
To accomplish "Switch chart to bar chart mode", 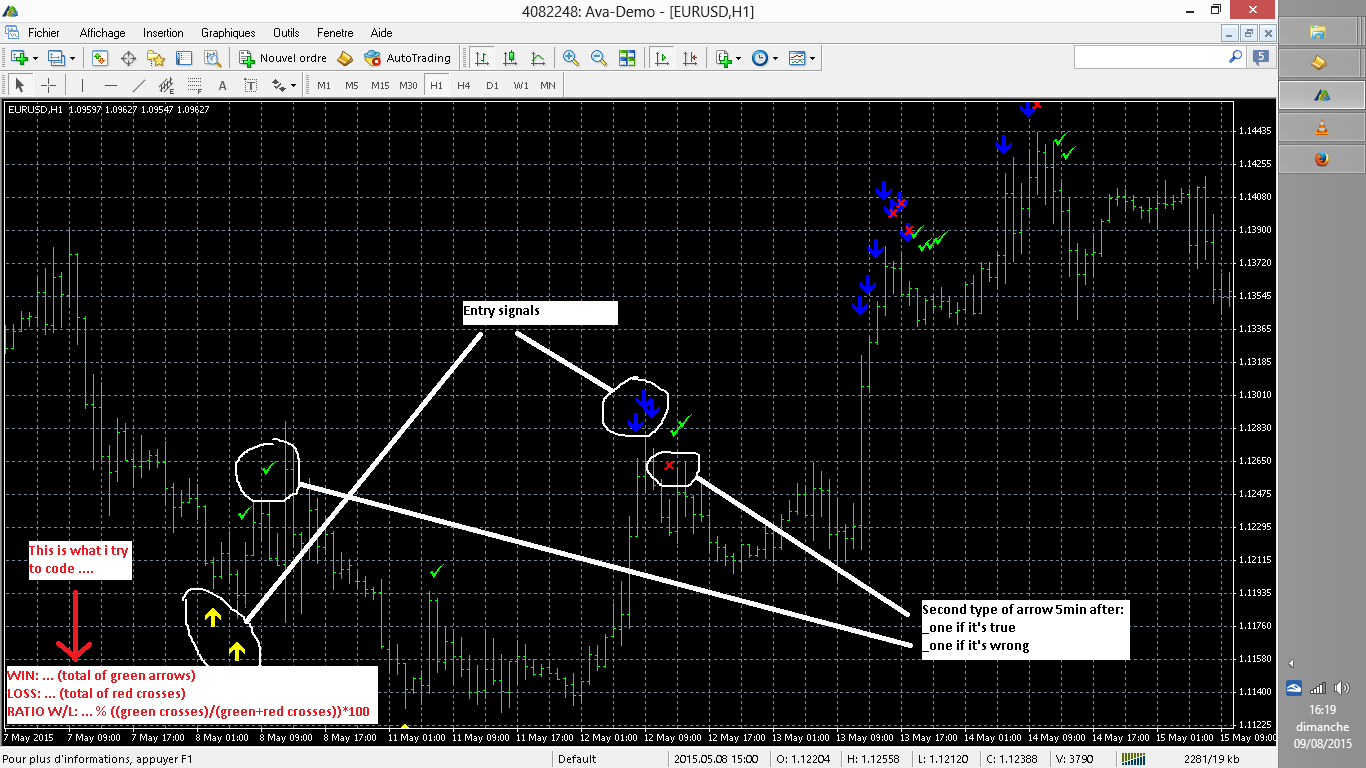I will 482,58.
